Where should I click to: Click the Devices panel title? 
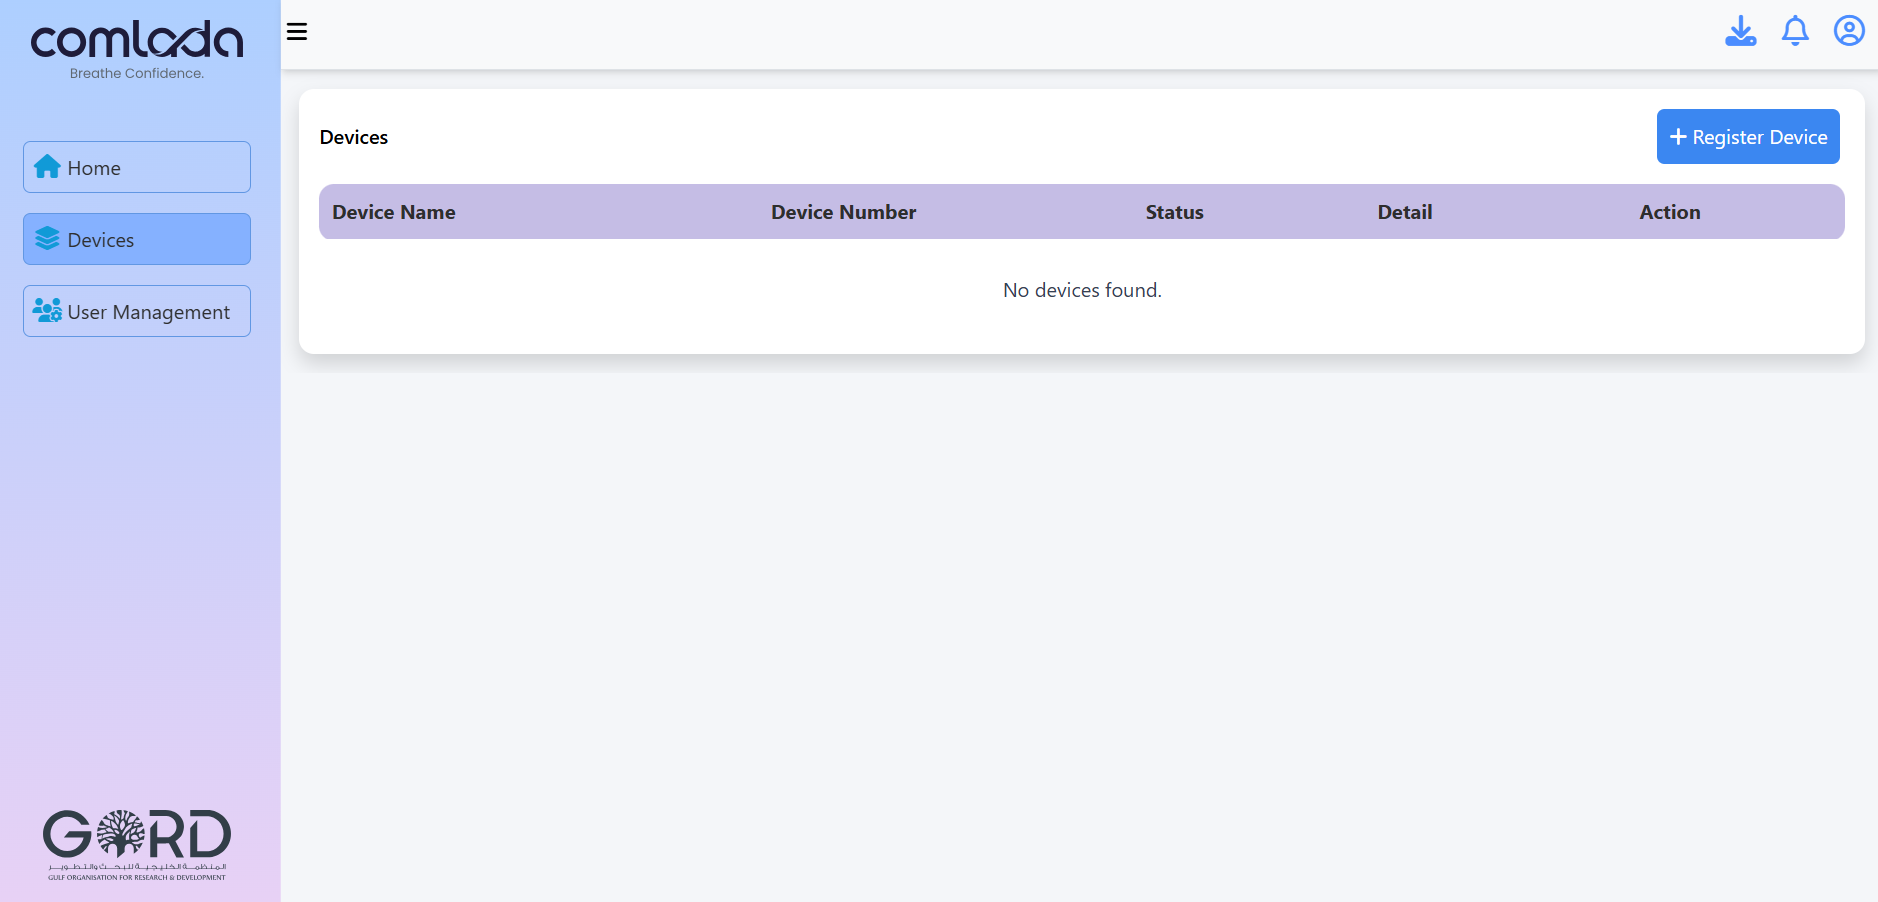pyautogui.click(x=353, y=137)
